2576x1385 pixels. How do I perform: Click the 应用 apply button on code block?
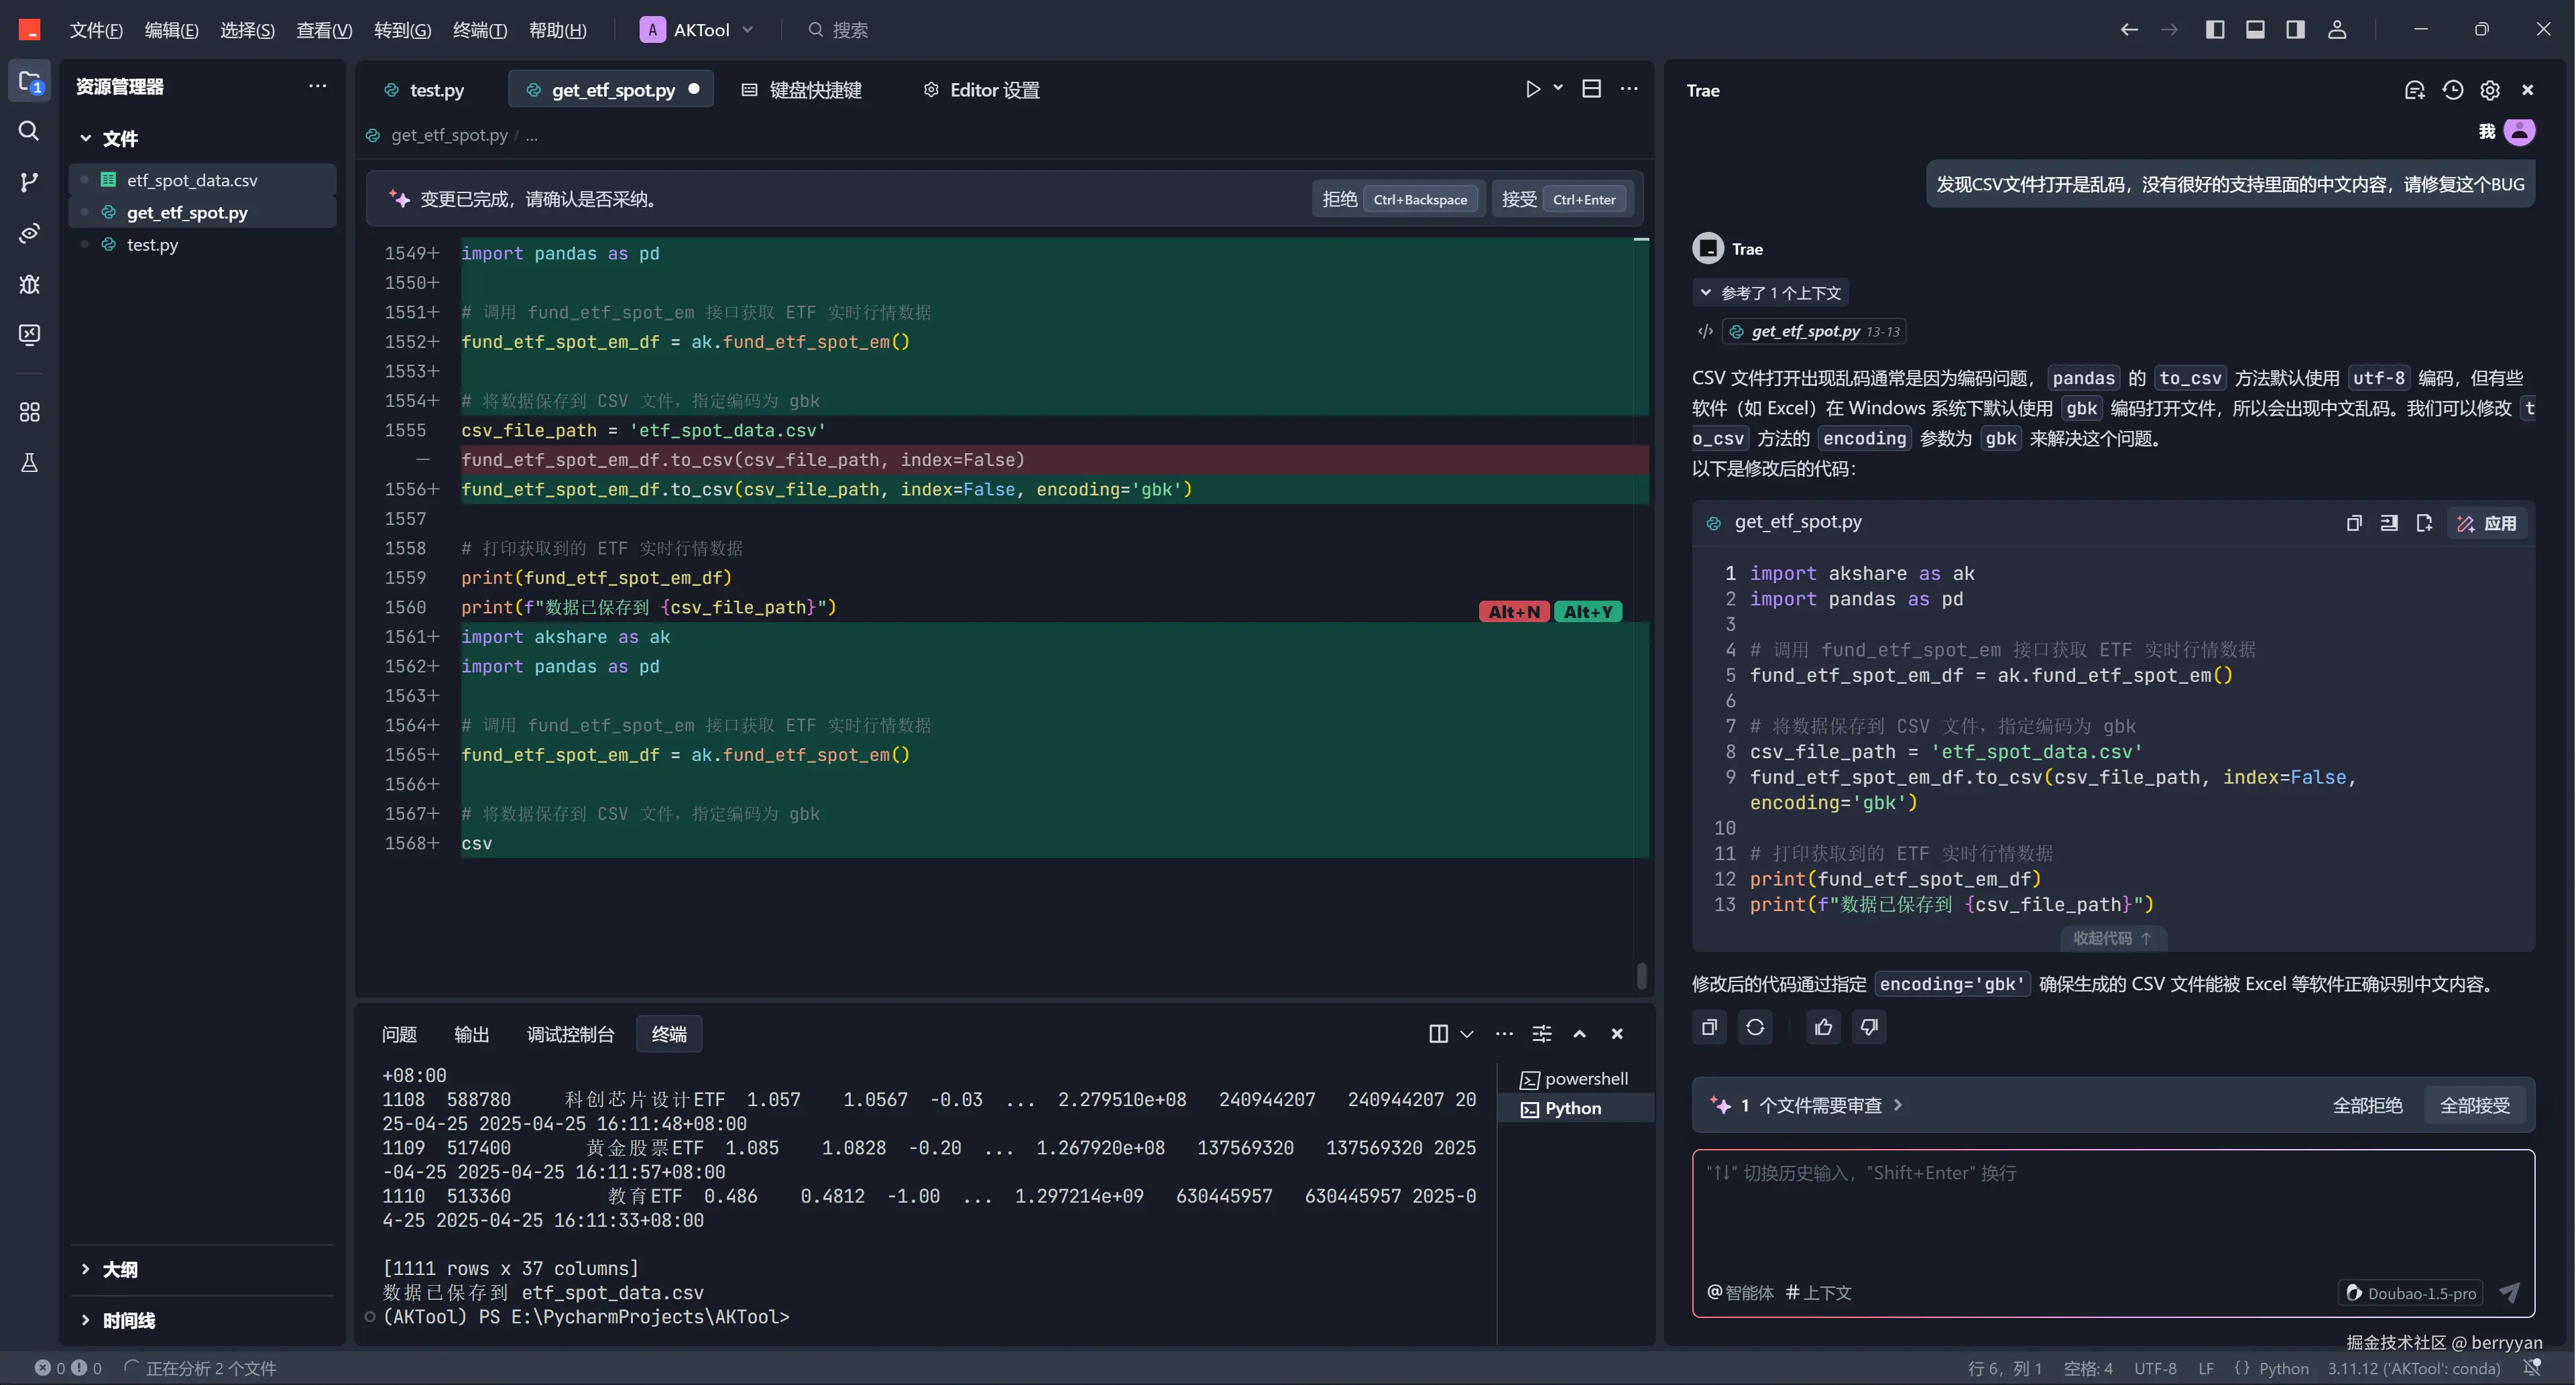(2488, 523)
